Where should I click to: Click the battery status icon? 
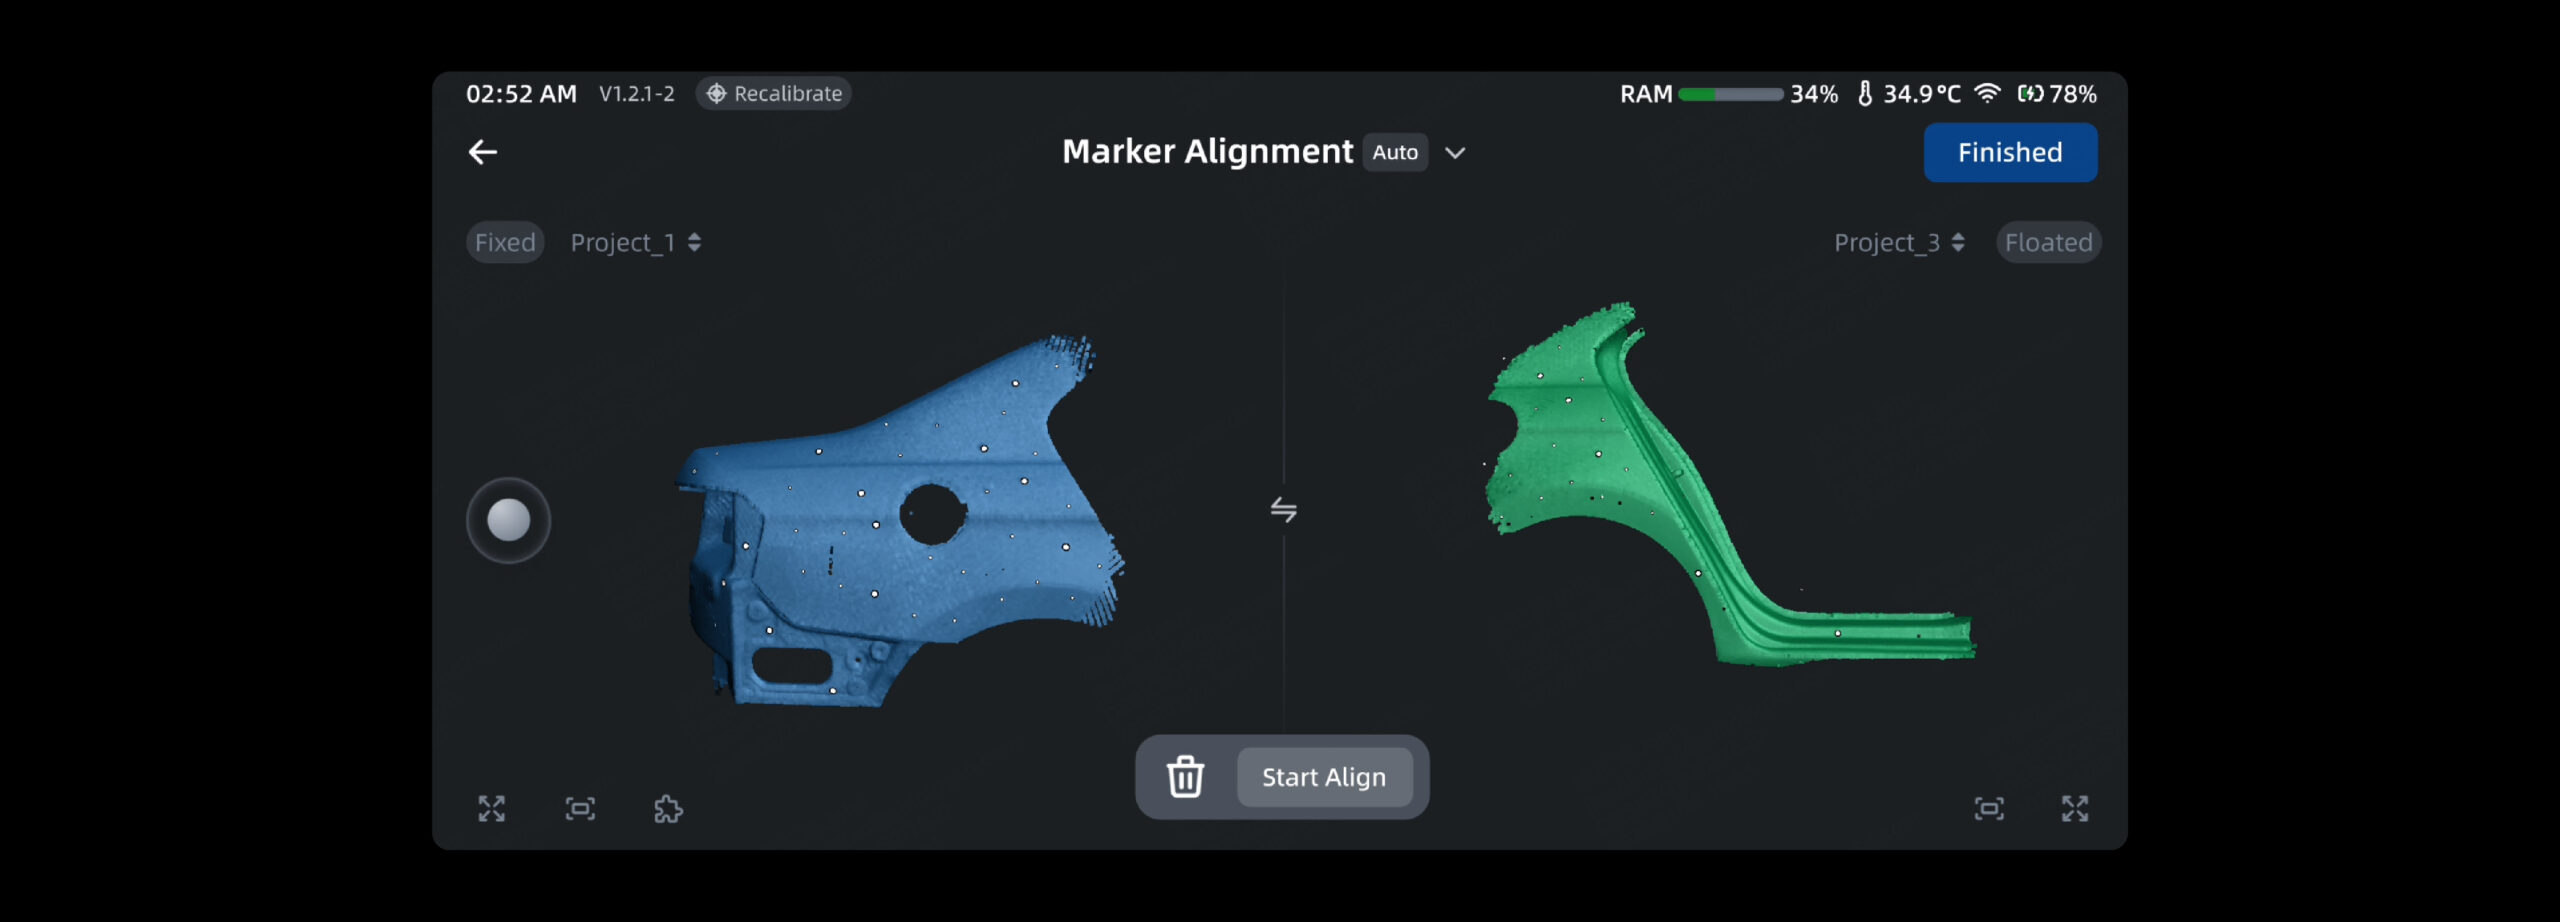point(2030,94)
